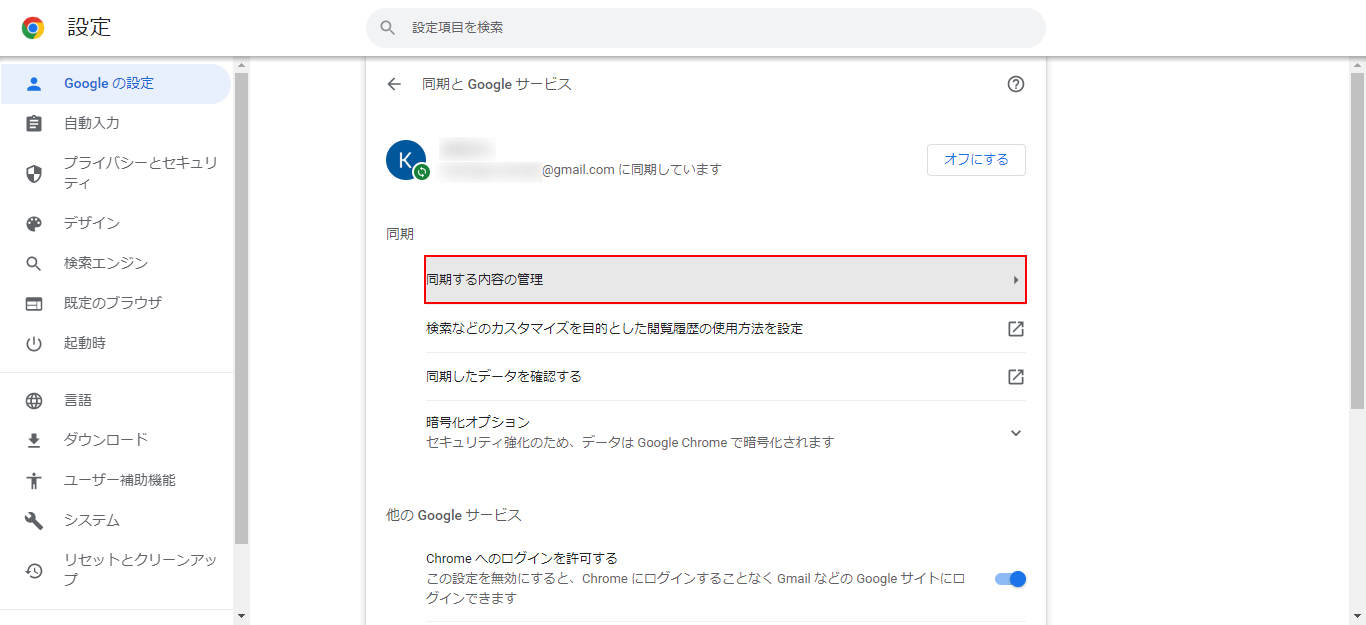Open 同期する内容の管理
Screen dimensions: 1366x625
click(726, 280)
